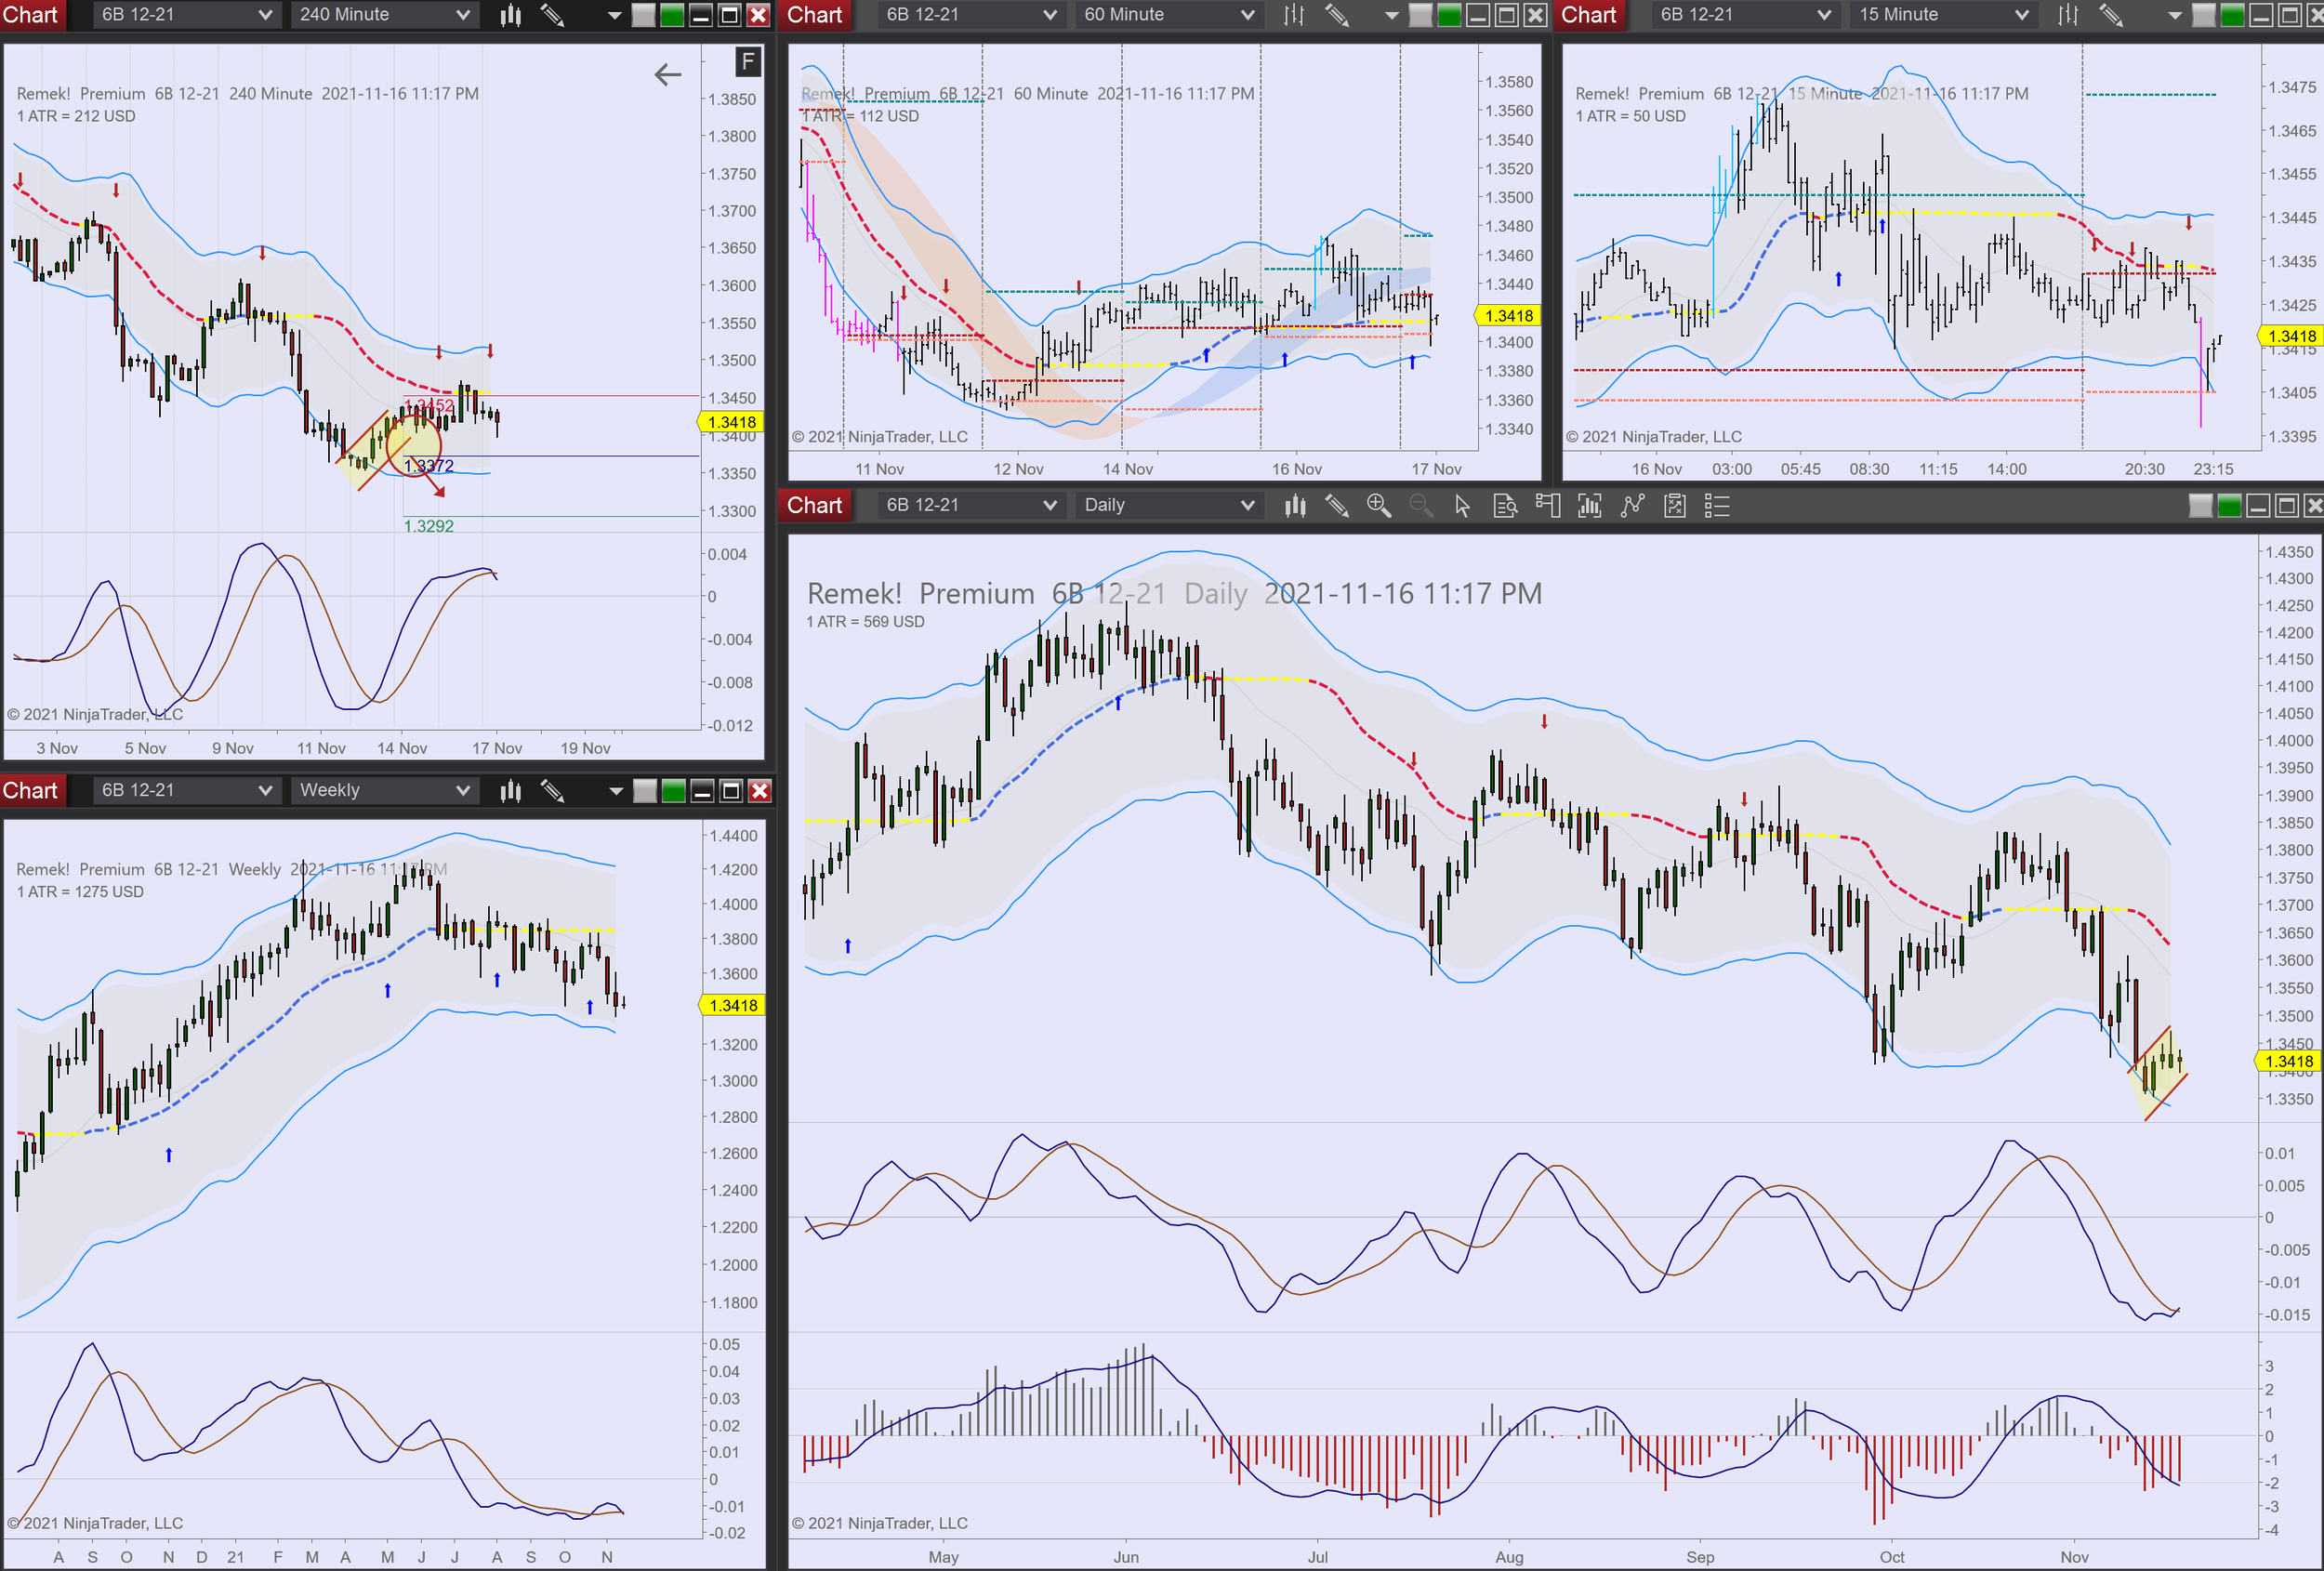Open the drawing tools pencil icon on Daily chart
Viewport: 2324px width, 1571px height.
tap(1338, 506)
